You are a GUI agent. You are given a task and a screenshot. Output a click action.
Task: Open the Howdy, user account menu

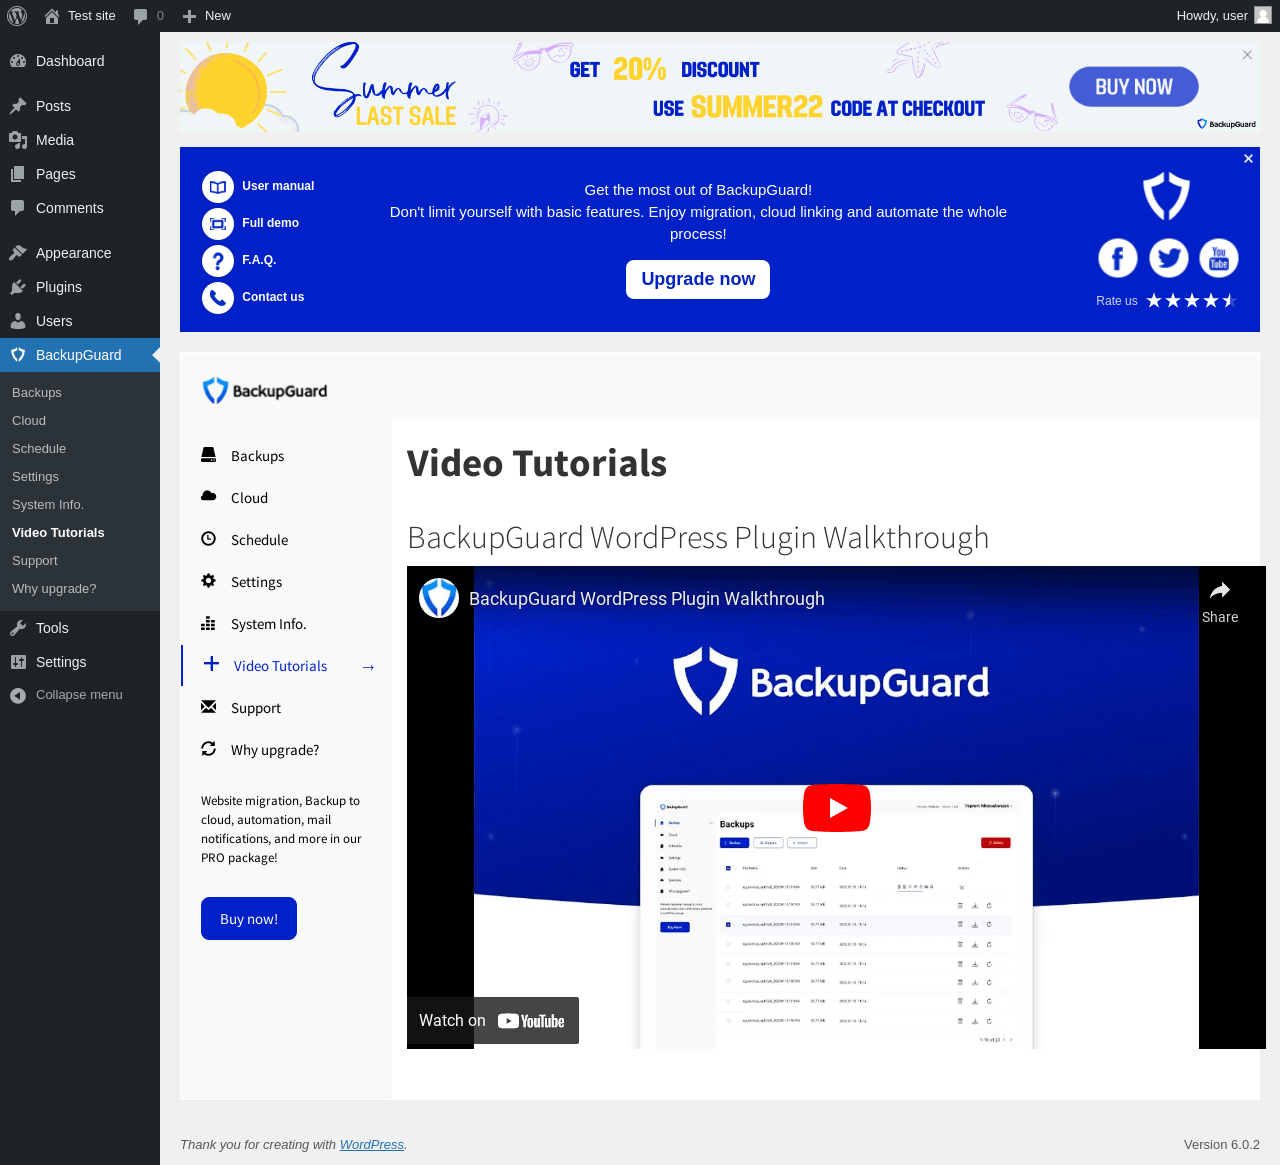tap(1223, 16)
